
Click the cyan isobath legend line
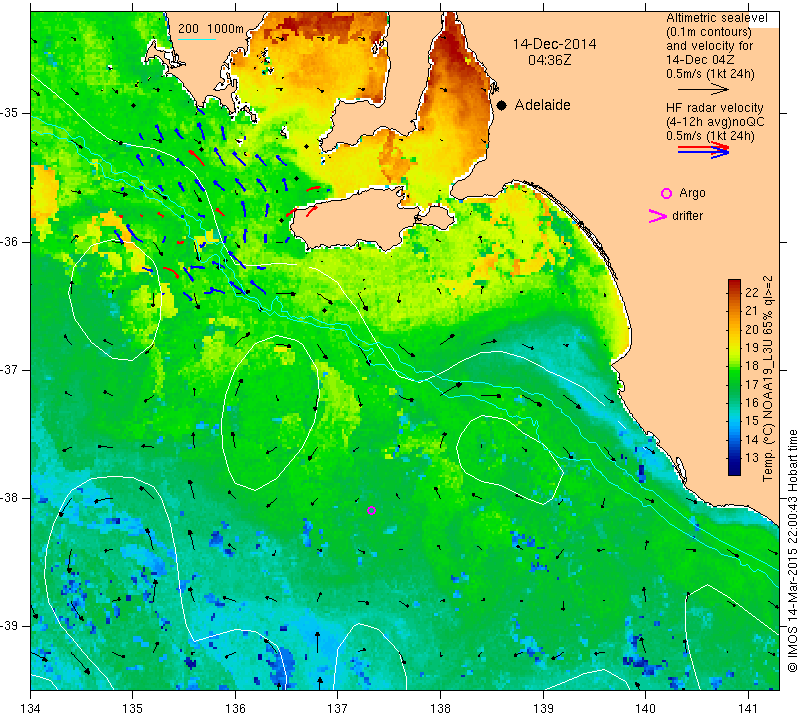[x=197, y=39]
